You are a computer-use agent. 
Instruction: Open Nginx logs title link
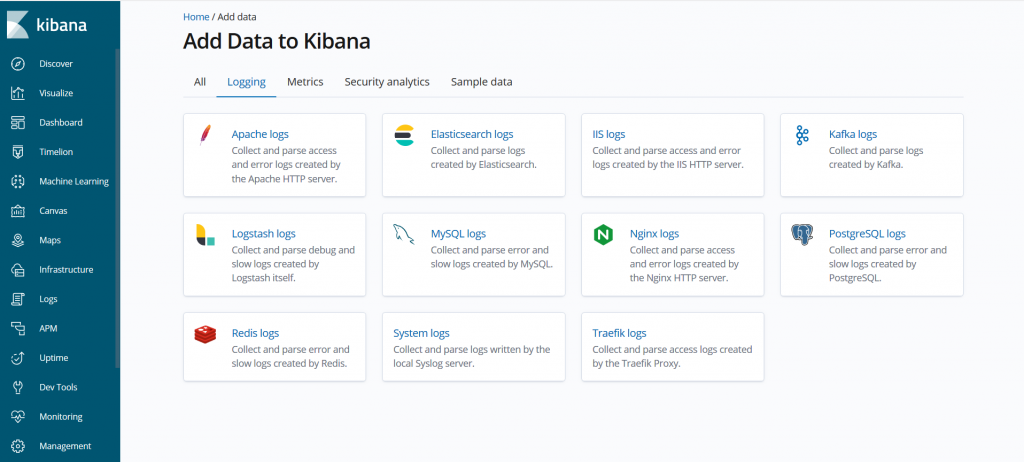point(654,233)
